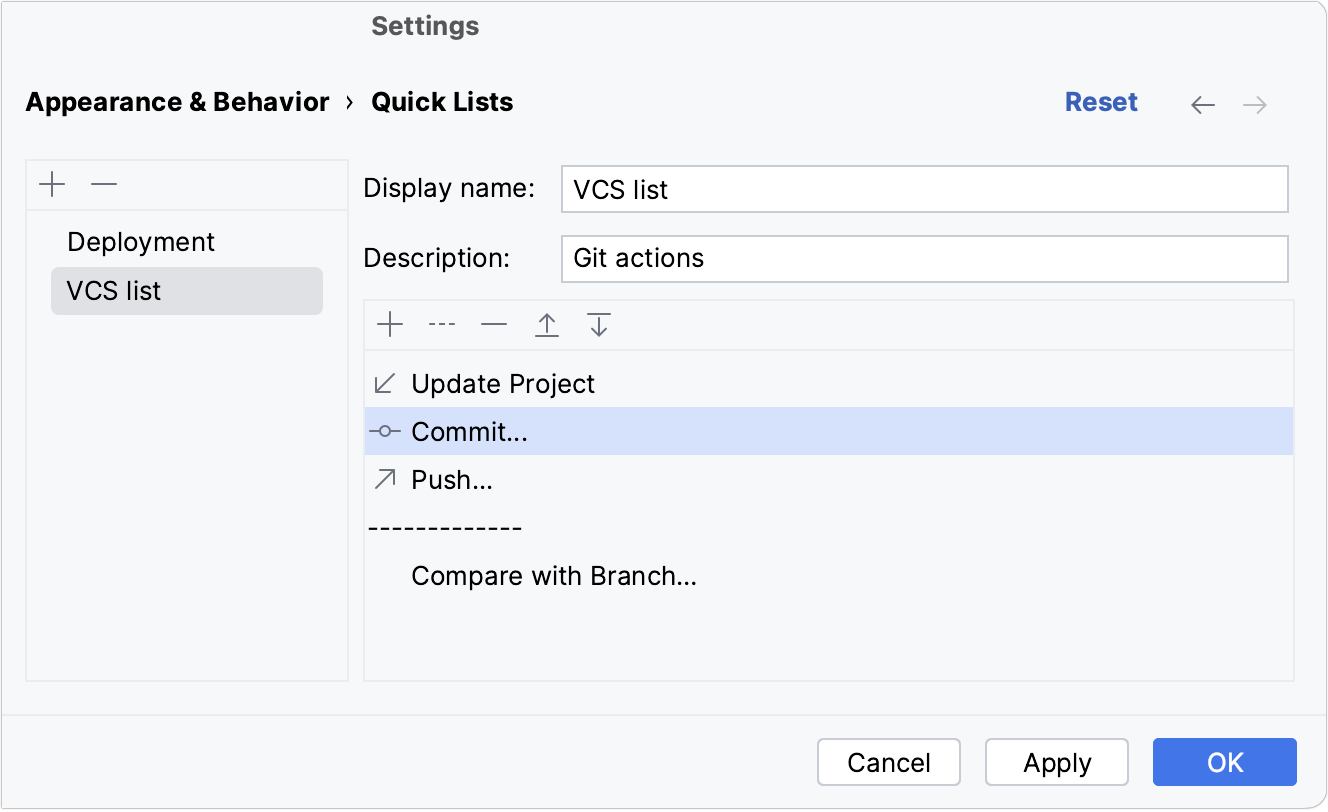This screenshot has height=812, width=1328.
Task: Reset the quick list settings
Action: point(1101,101)
